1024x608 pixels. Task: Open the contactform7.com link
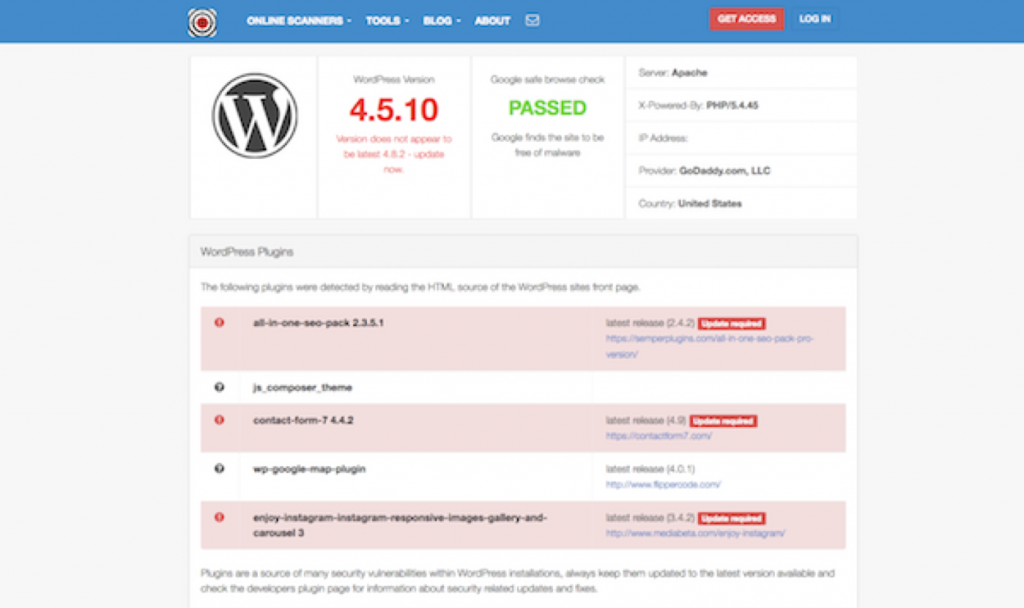pos(658,436)
